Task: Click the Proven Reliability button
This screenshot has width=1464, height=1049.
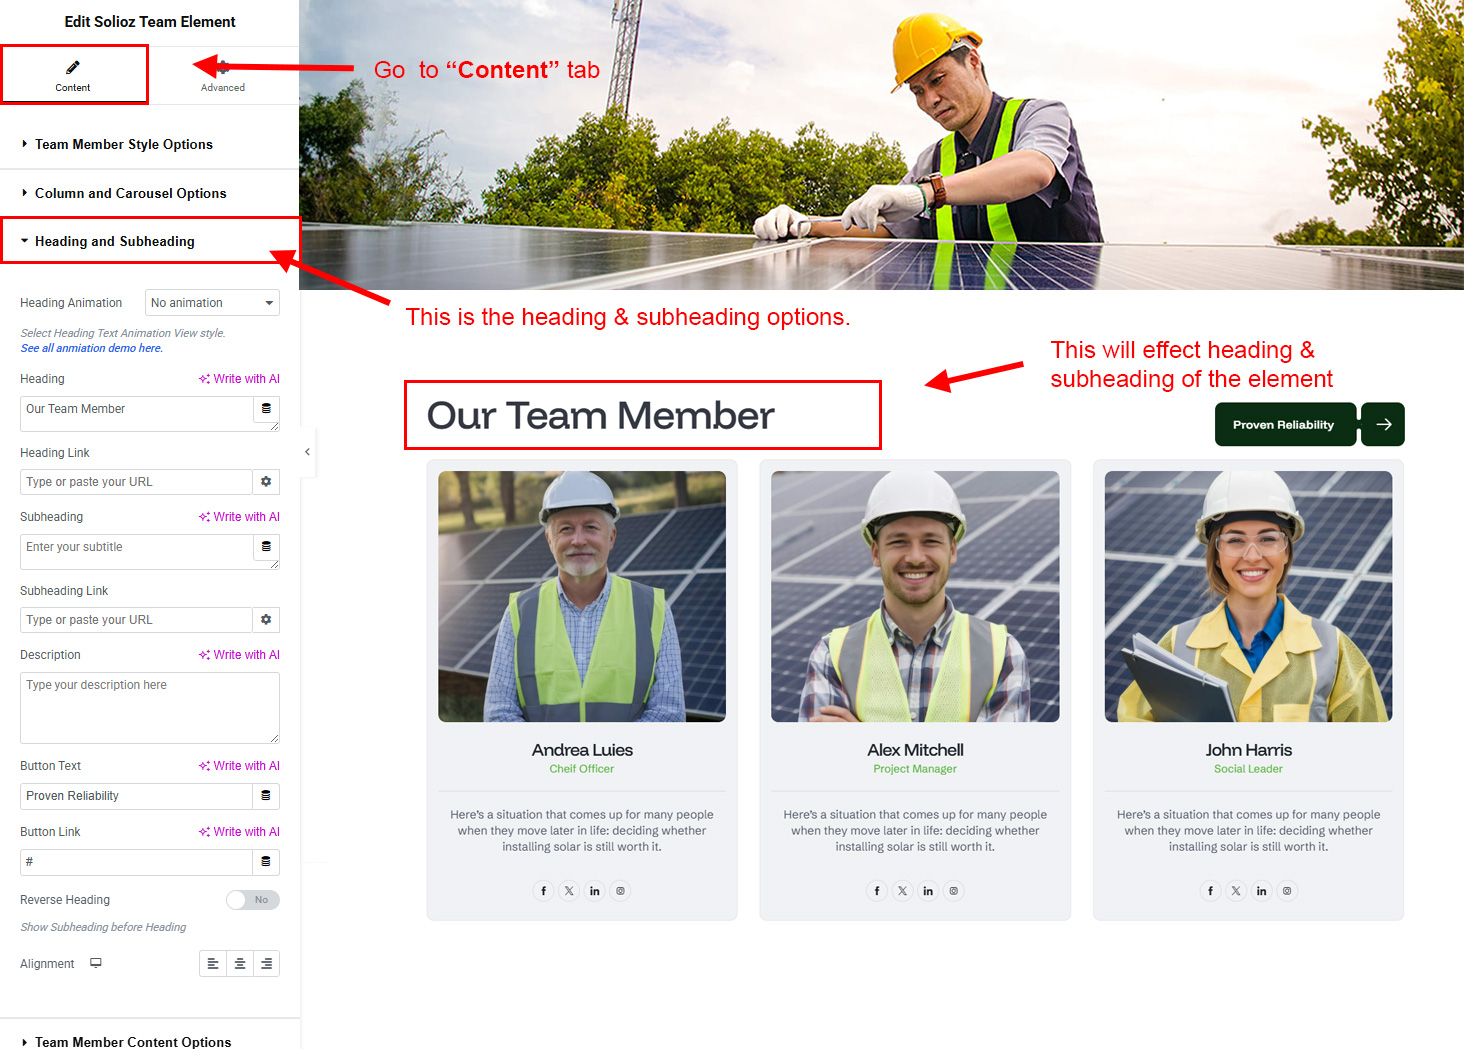Action: 1284,425
